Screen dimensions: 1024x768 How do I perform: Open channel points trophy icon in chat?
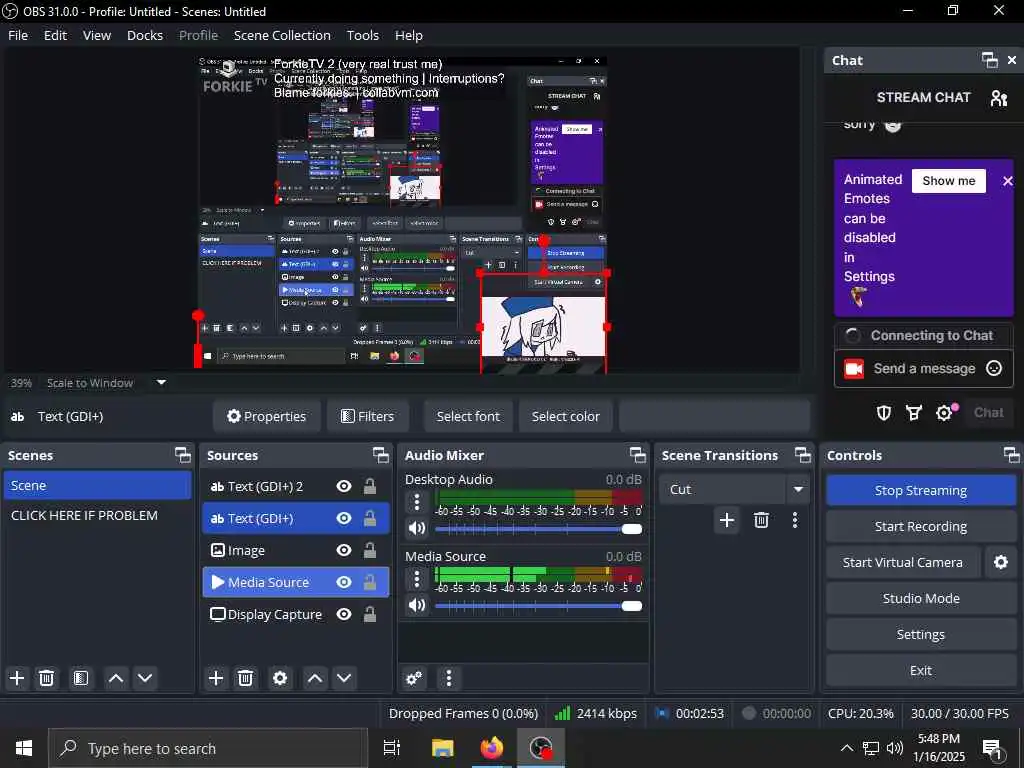tap(914, 413)
